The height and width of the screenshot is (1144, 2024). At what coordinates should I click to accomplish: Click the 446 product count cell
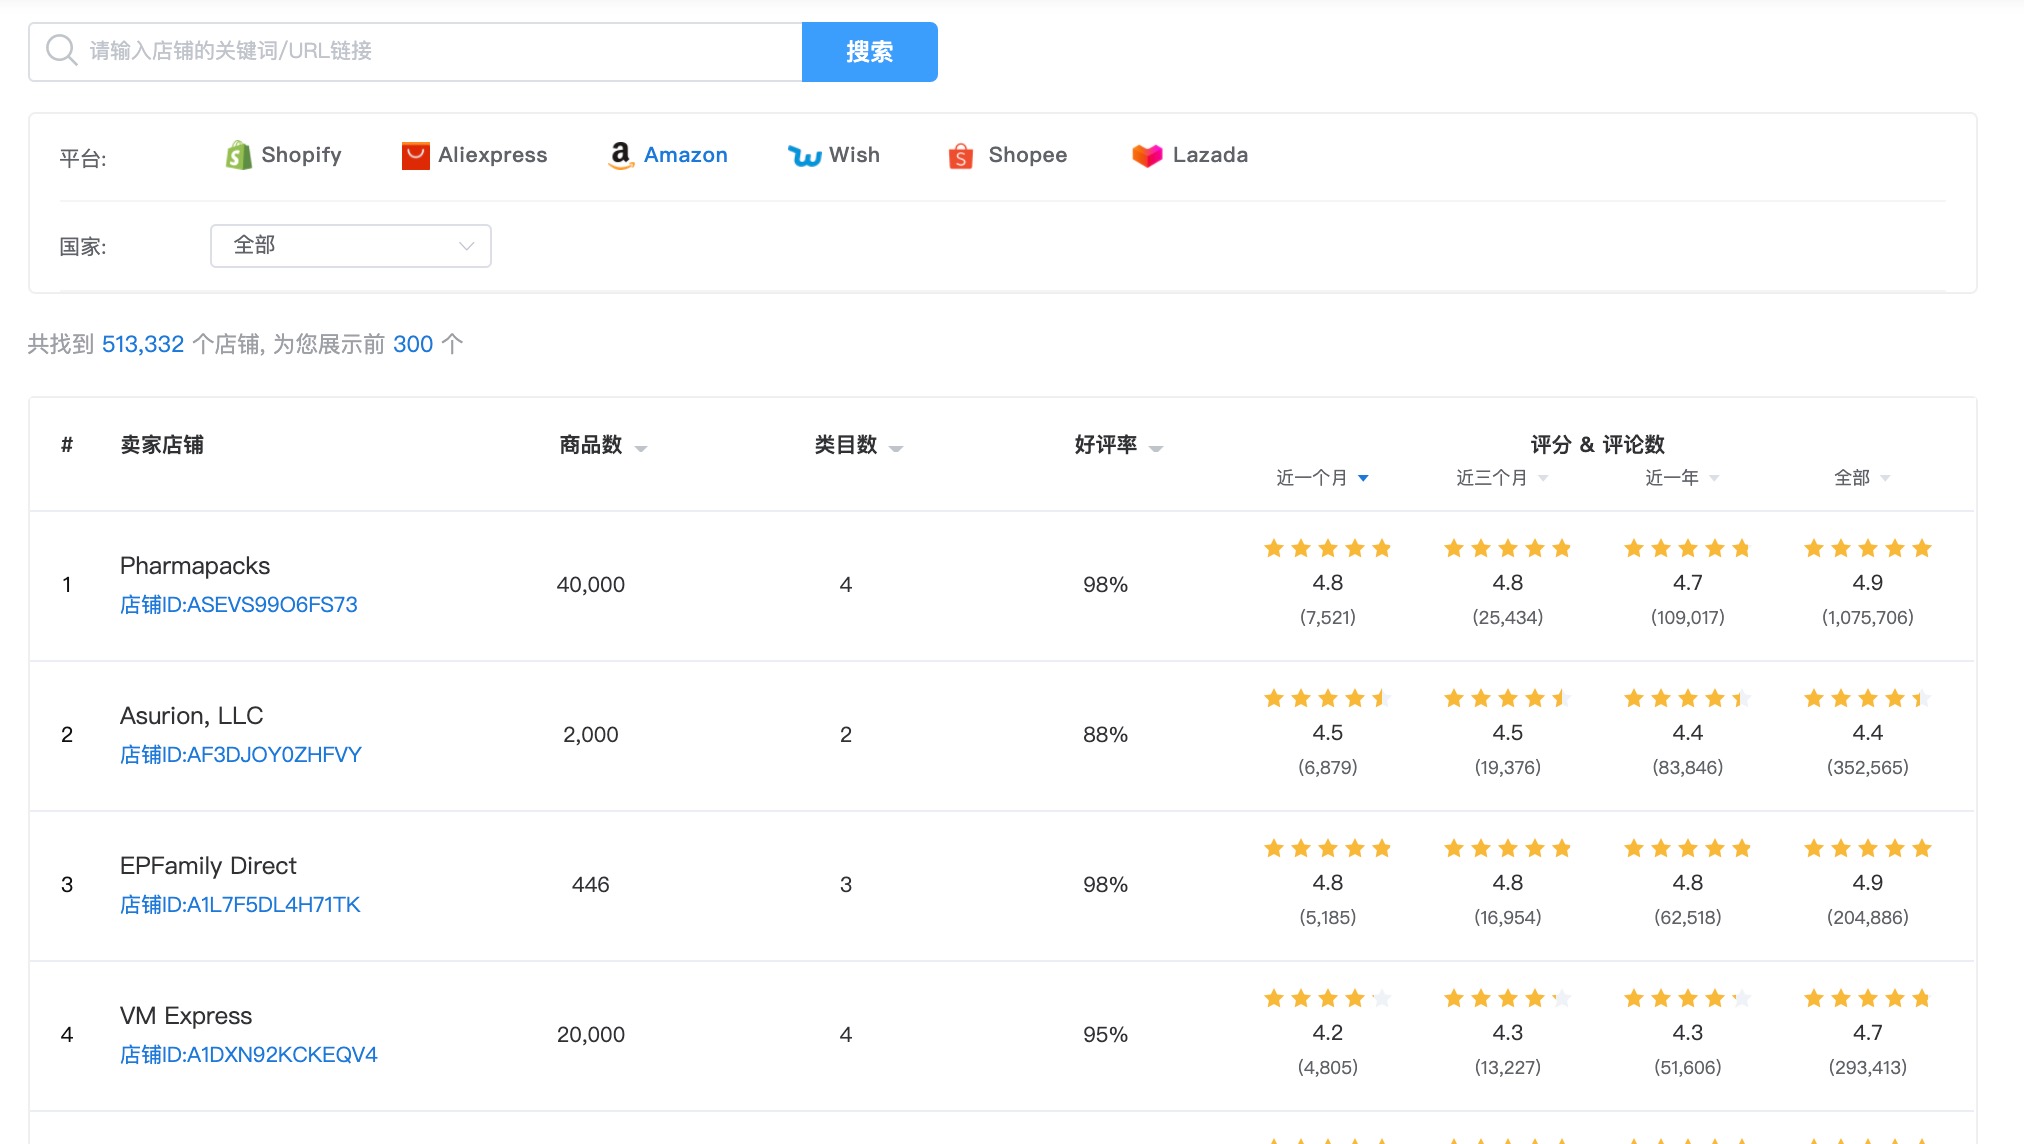pos(591,885)
